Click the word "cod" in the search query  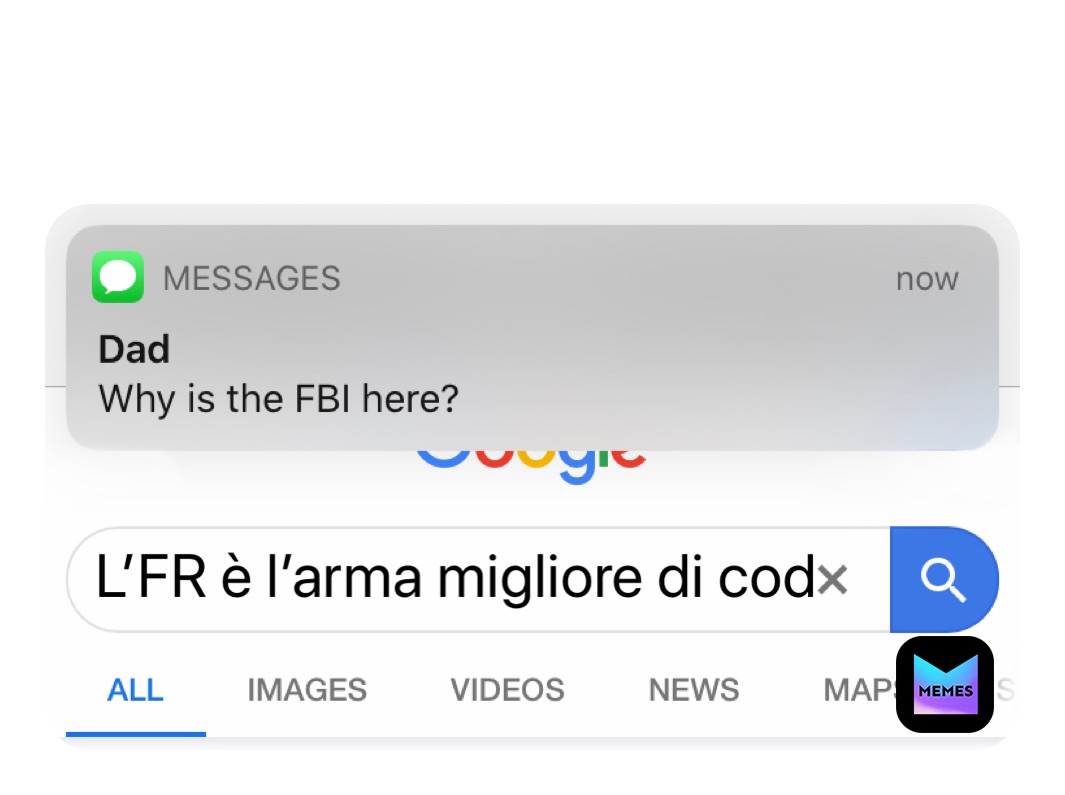(x=766, y=578)
